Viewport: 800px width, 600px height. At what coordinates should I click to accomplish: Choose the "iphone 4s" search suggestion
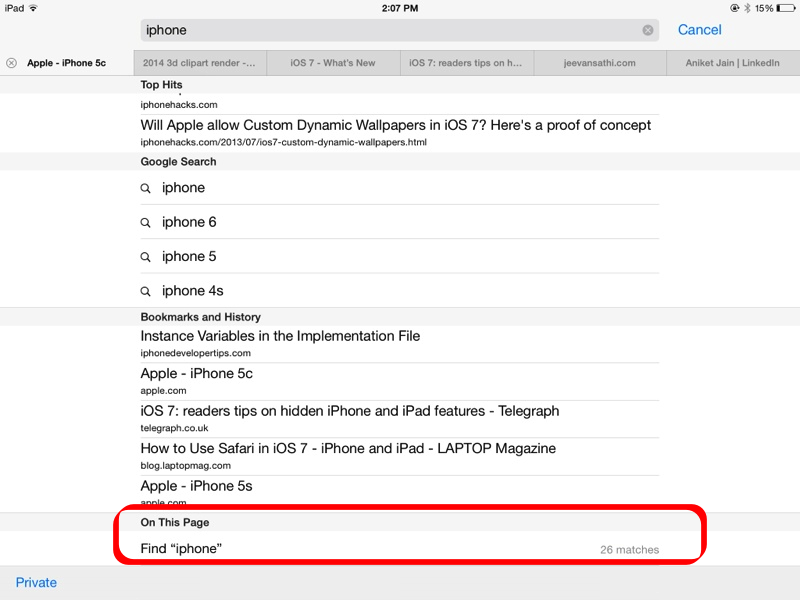tap(399, 290)
